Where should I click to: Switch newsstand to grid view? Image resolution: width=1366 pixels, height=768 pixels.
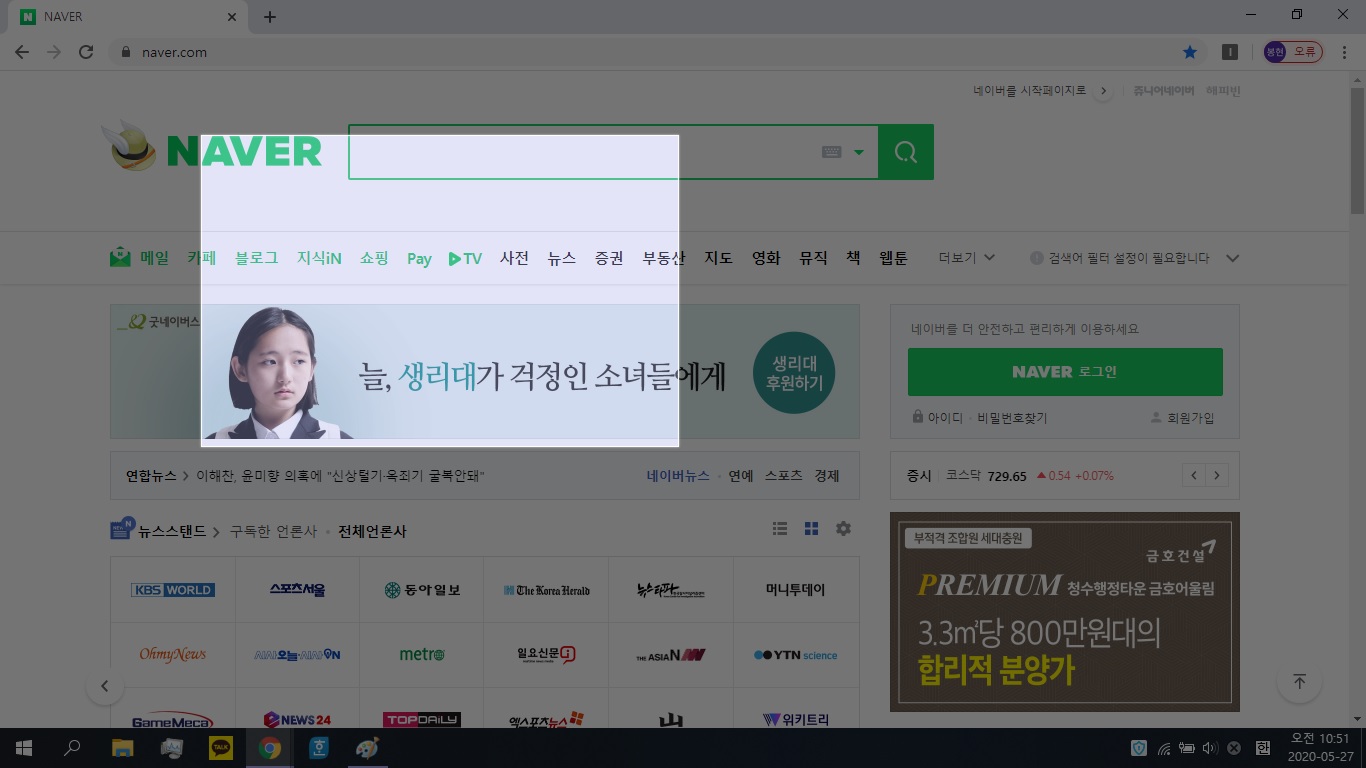point(812,528)
